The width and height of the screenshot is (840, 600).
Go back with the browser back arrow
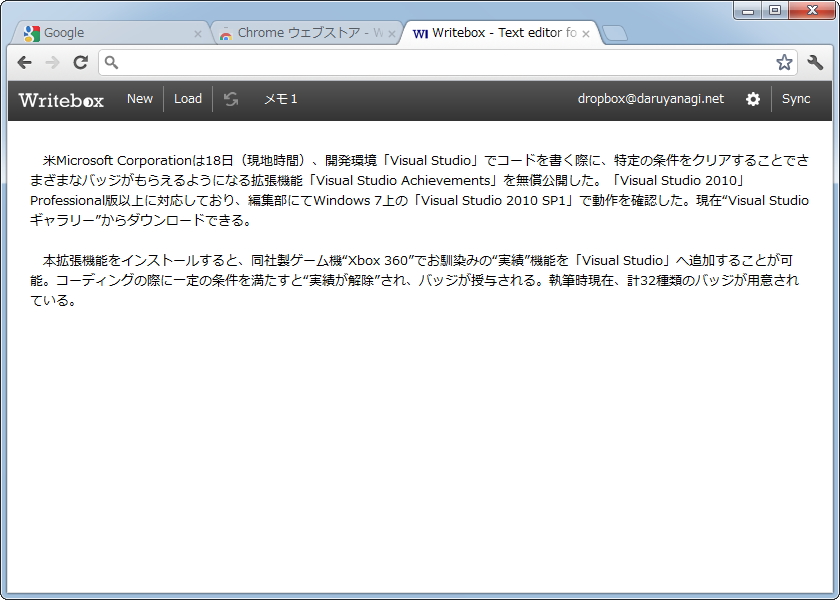pyautogui.click(x=25, y=63)
